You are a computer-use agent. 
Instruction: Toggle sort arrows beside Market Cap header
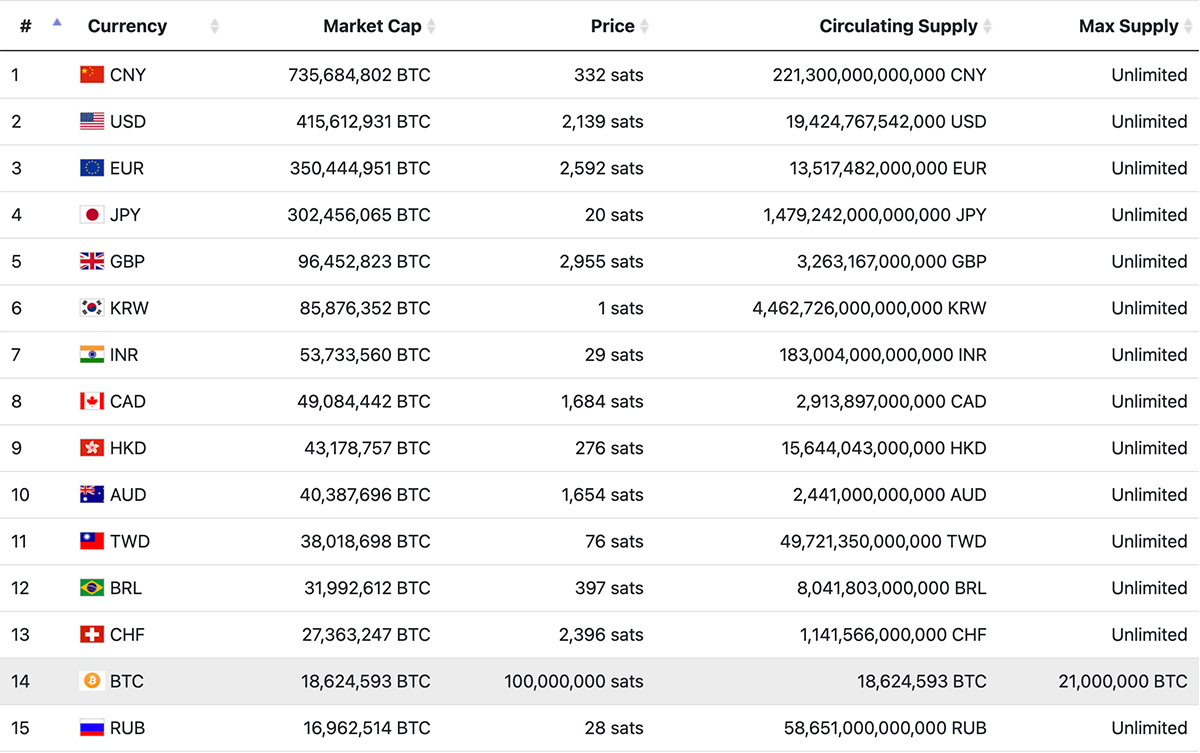(432, 26)
